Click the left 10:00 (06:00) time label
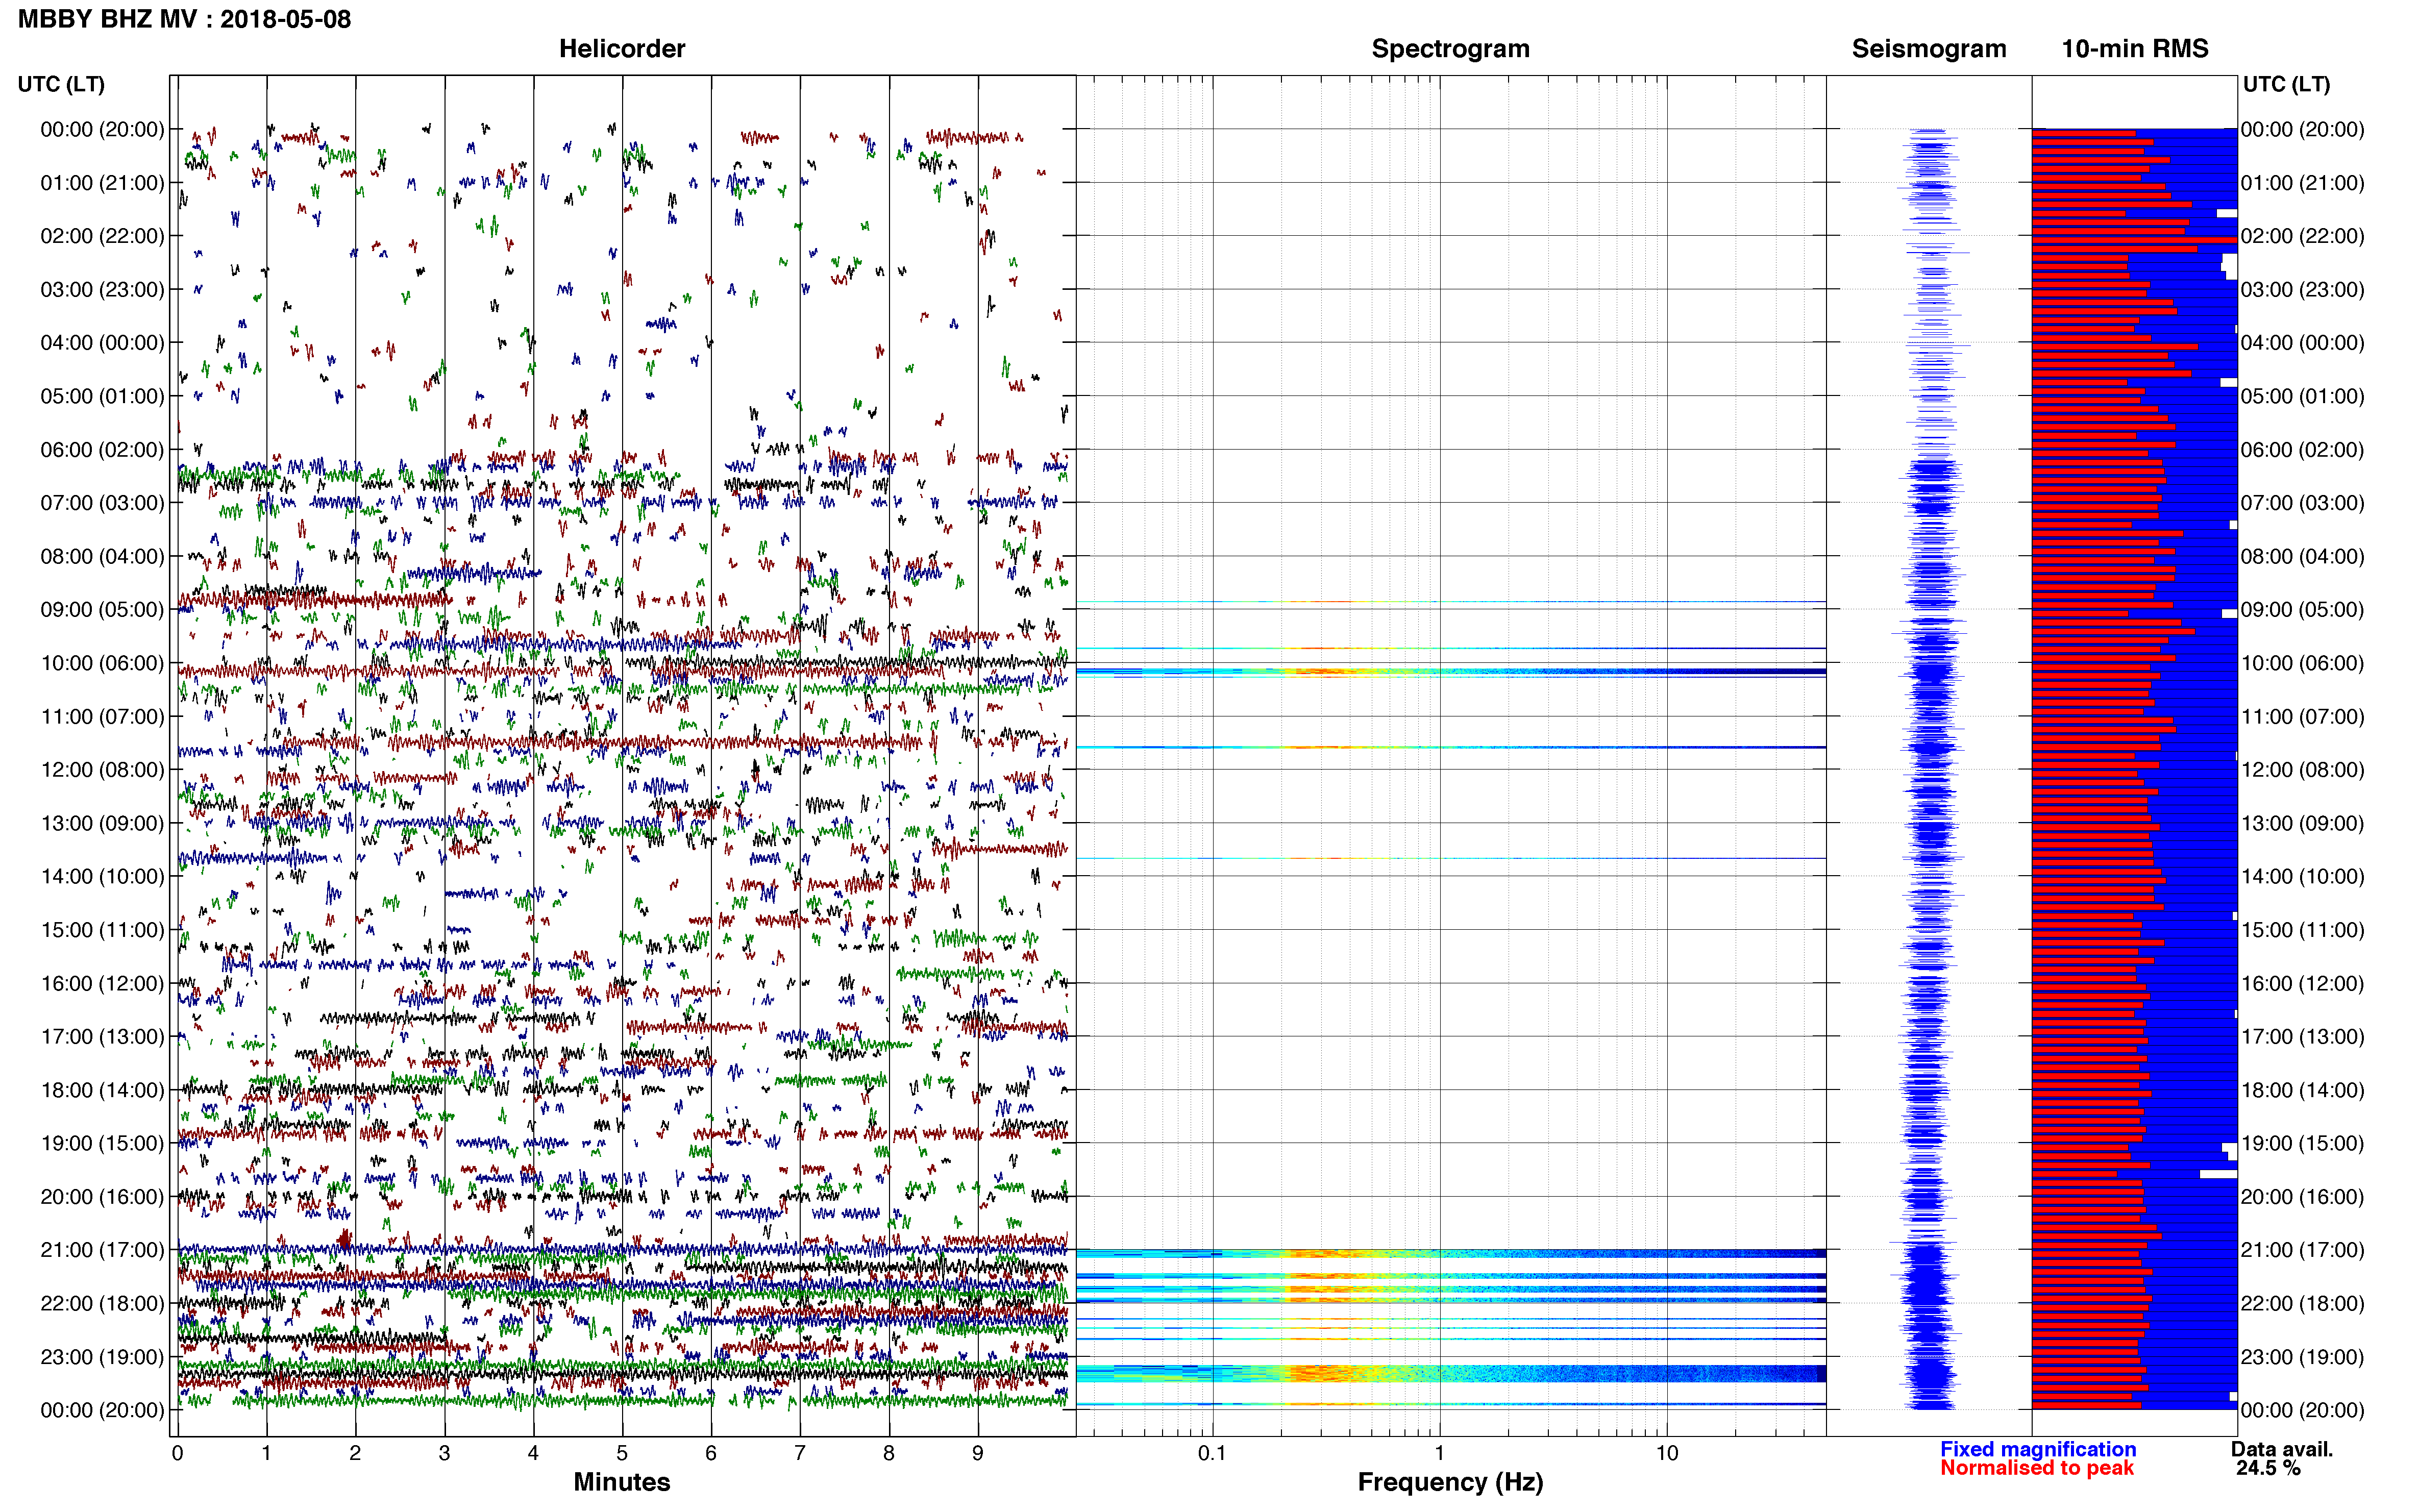This screenshot has height=1512, width=2419. 102,663
